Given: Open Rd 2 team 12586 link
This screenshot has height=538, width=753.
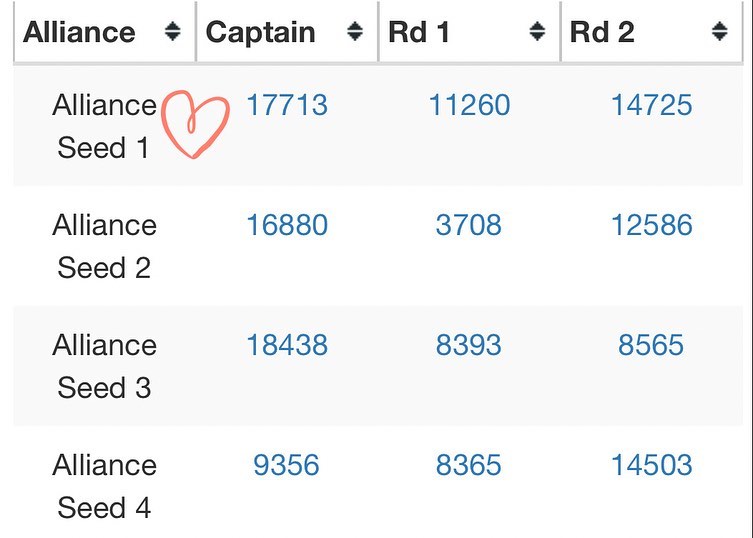Looking at the screenshot, I should pos(651,225).
